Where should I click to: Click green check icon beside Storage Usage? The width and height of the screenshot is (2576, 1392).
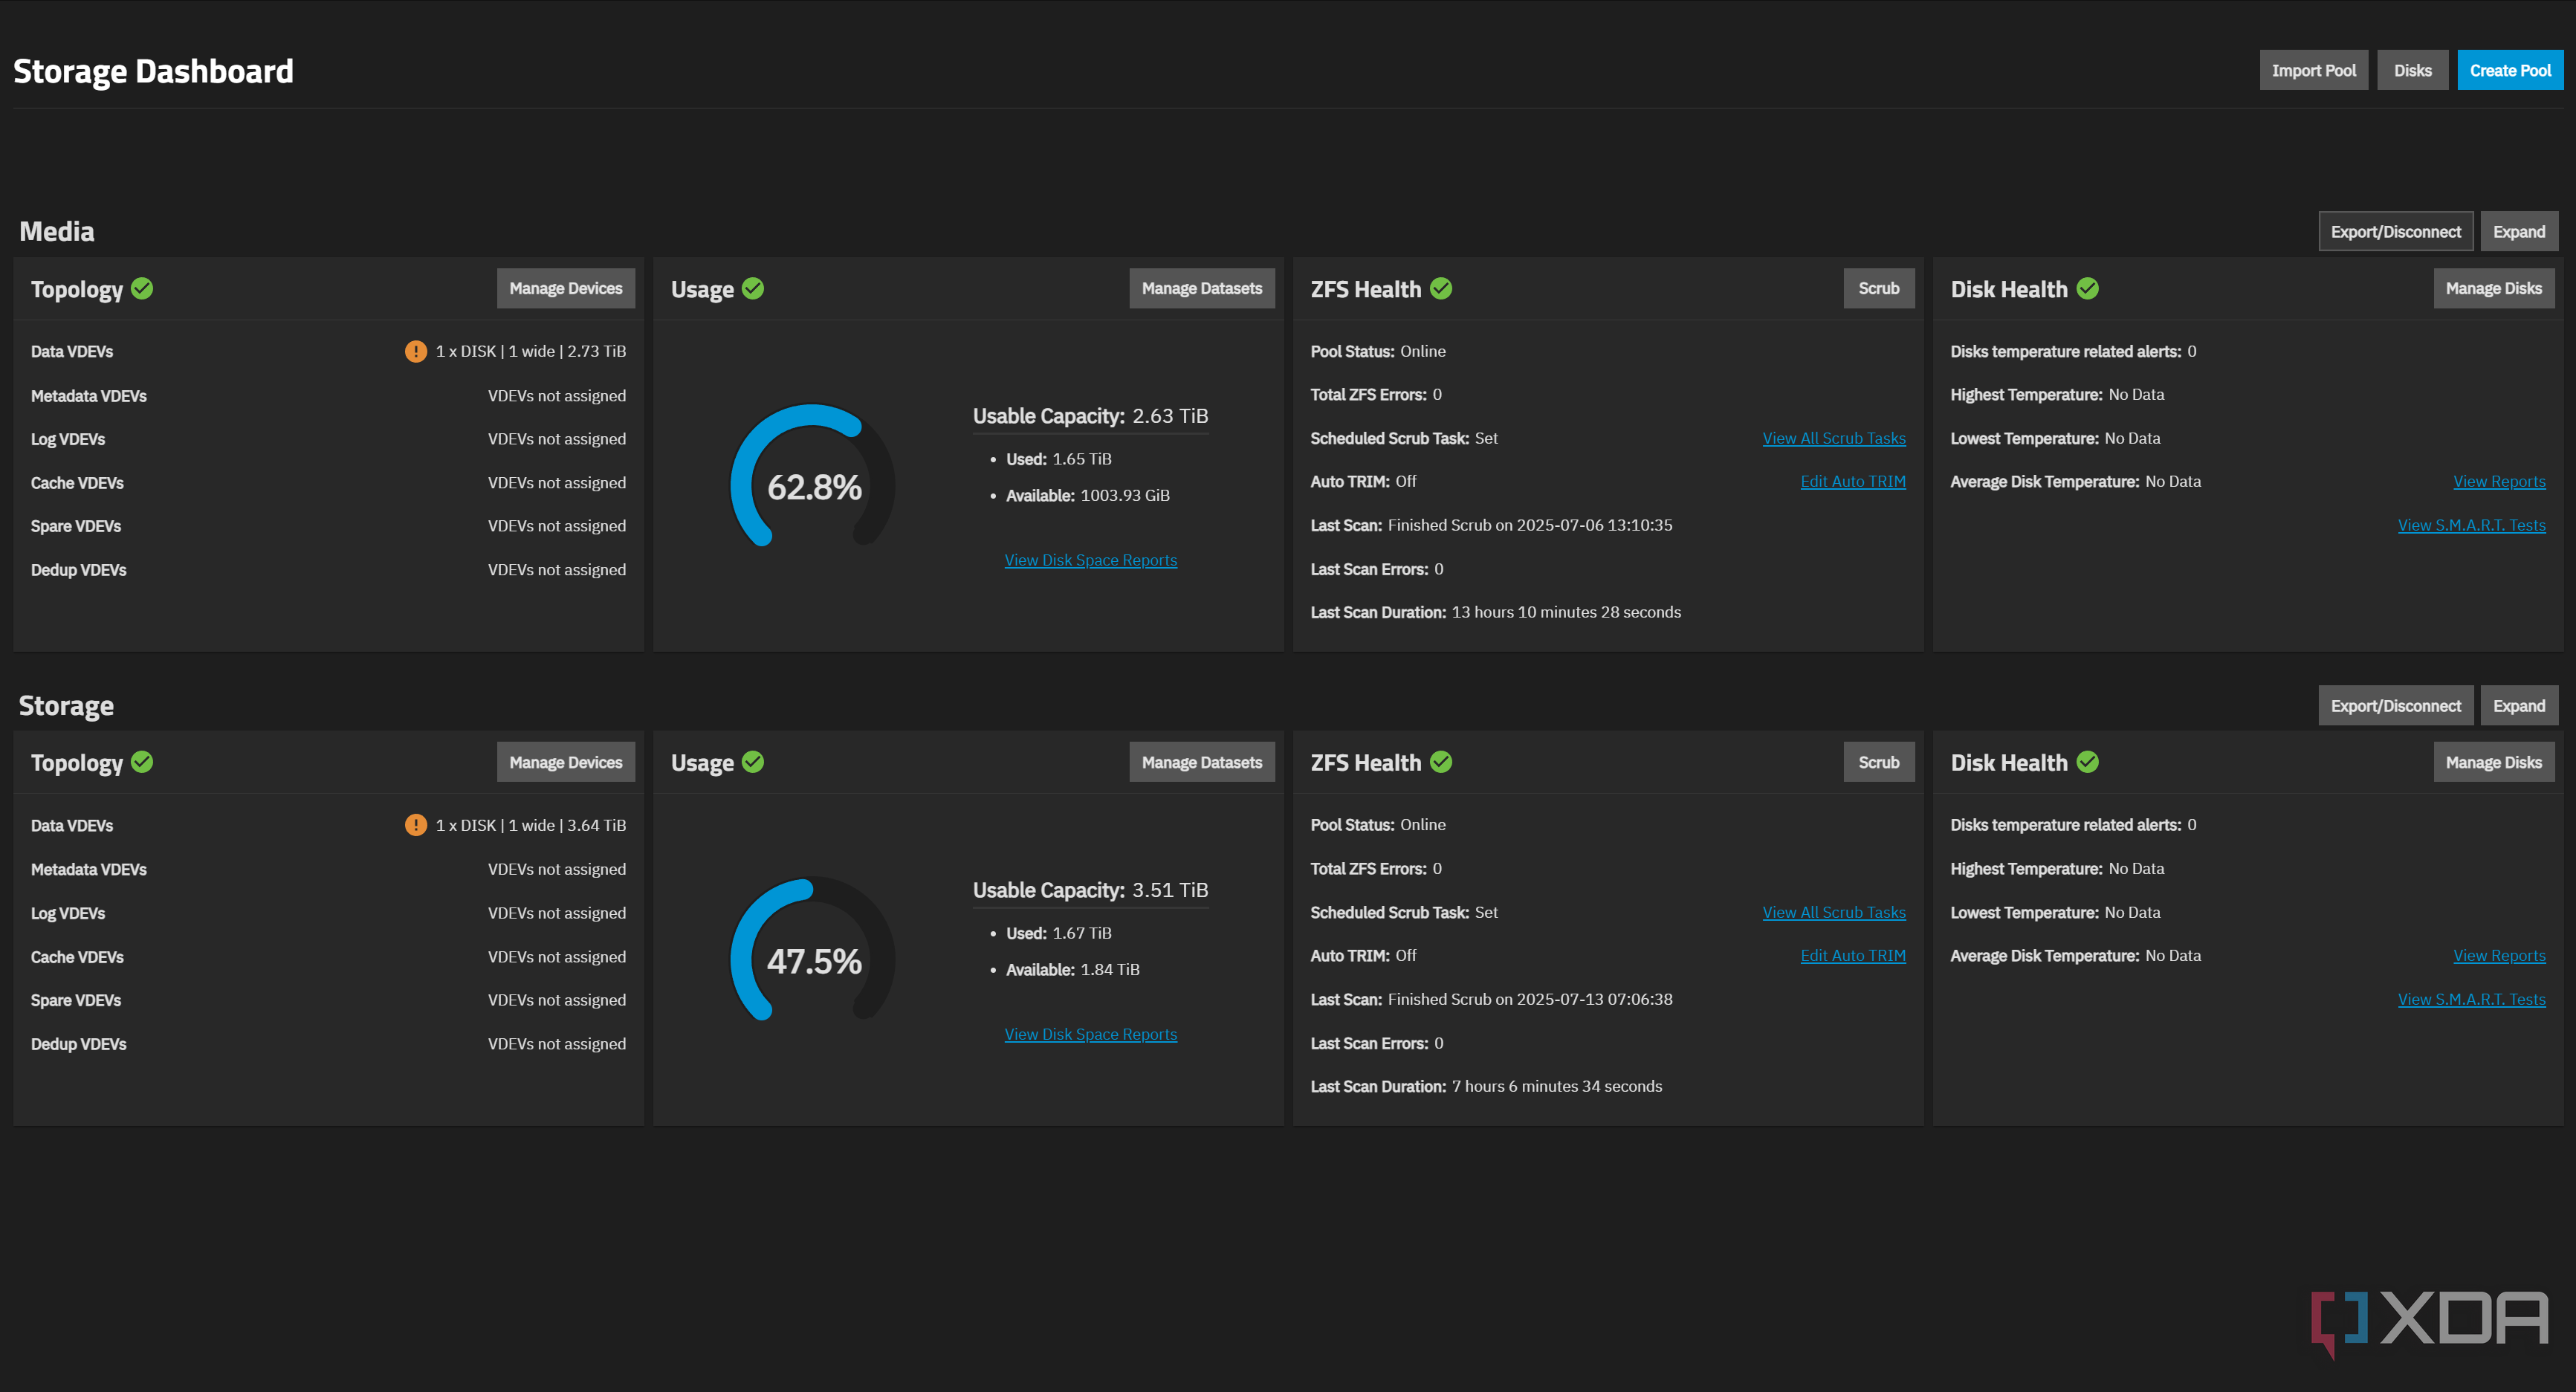(753, 762)
